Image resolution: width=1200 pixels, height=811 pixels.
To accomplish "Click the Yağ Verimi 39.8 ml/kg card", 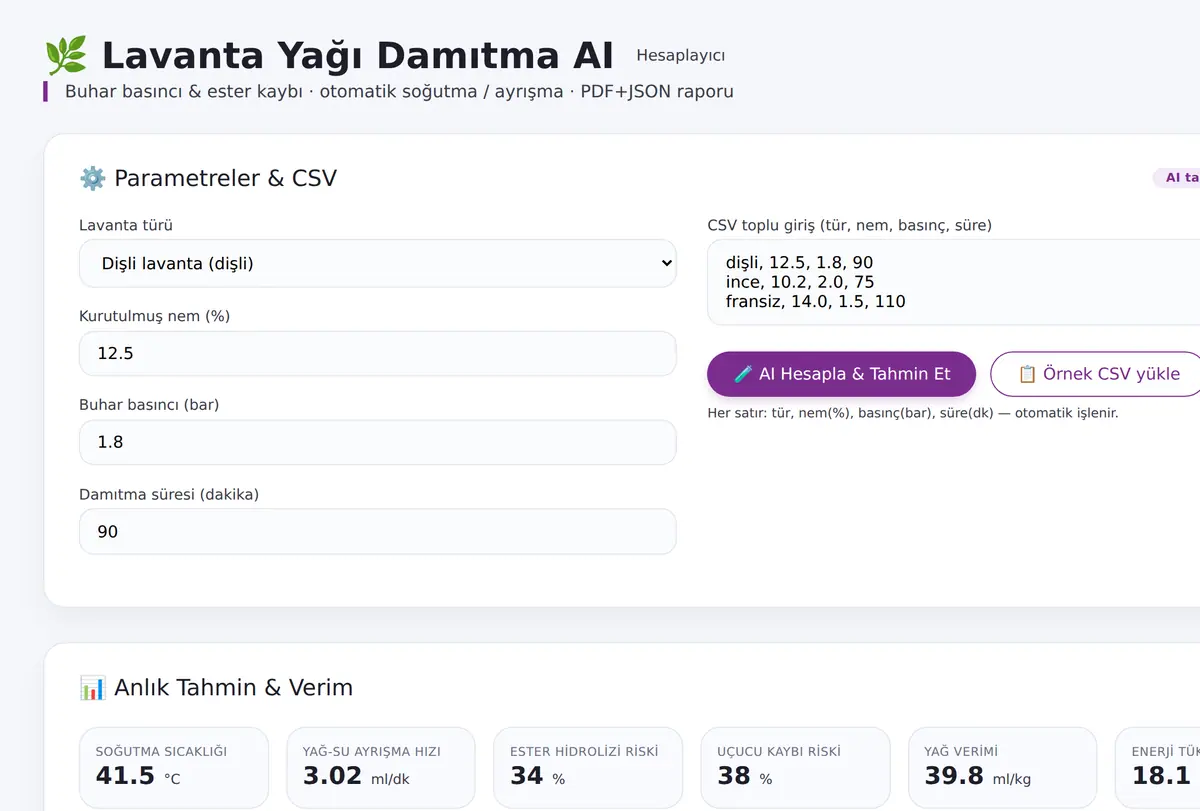I will click(1002, 767).
